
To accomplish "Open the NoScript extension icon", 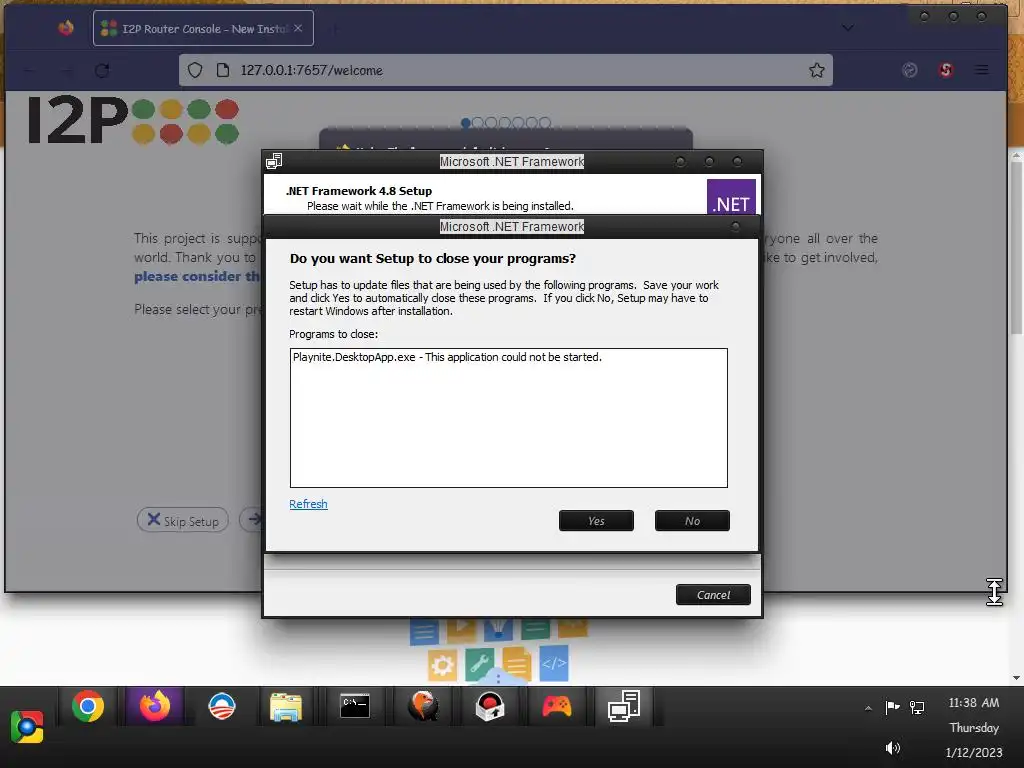I will click(x=946, y=70).
